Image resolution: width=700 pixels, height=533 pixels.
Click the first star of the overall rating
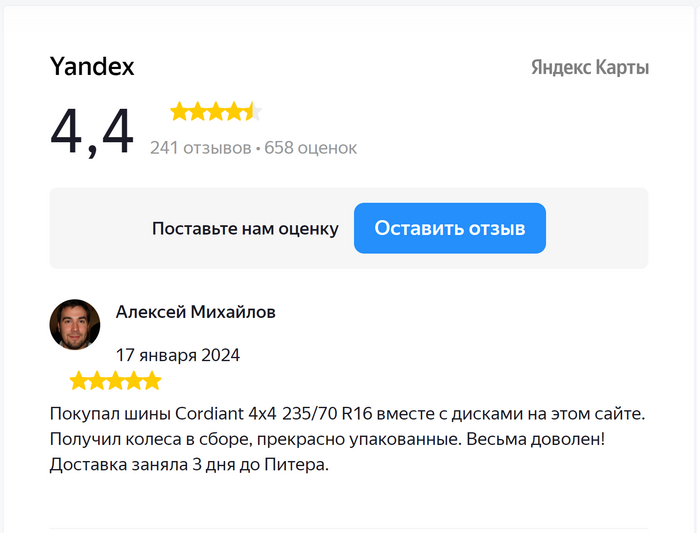tap(179, 111)
